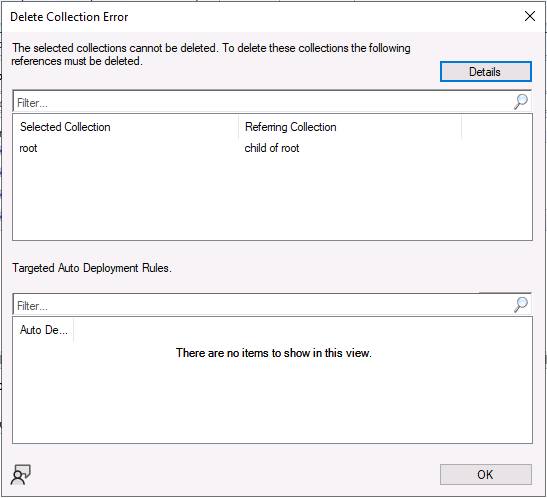Select the Auto De... column header

click(44, 330)
